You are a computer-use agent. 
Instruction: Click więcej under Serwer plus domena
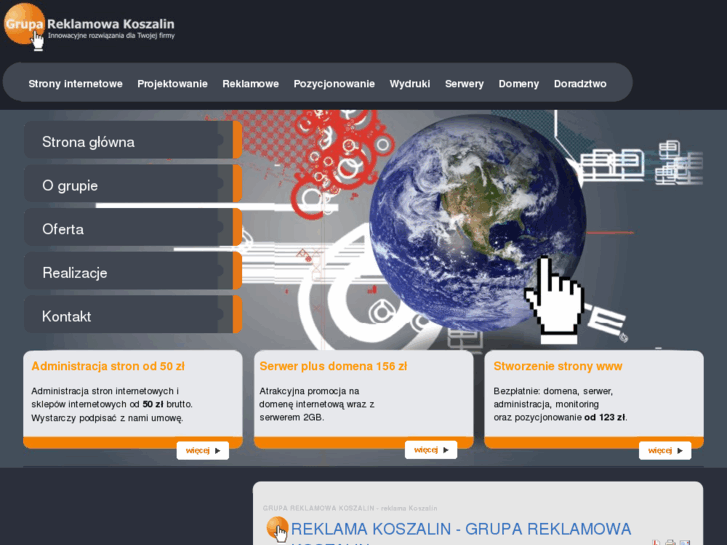[431, 450]
